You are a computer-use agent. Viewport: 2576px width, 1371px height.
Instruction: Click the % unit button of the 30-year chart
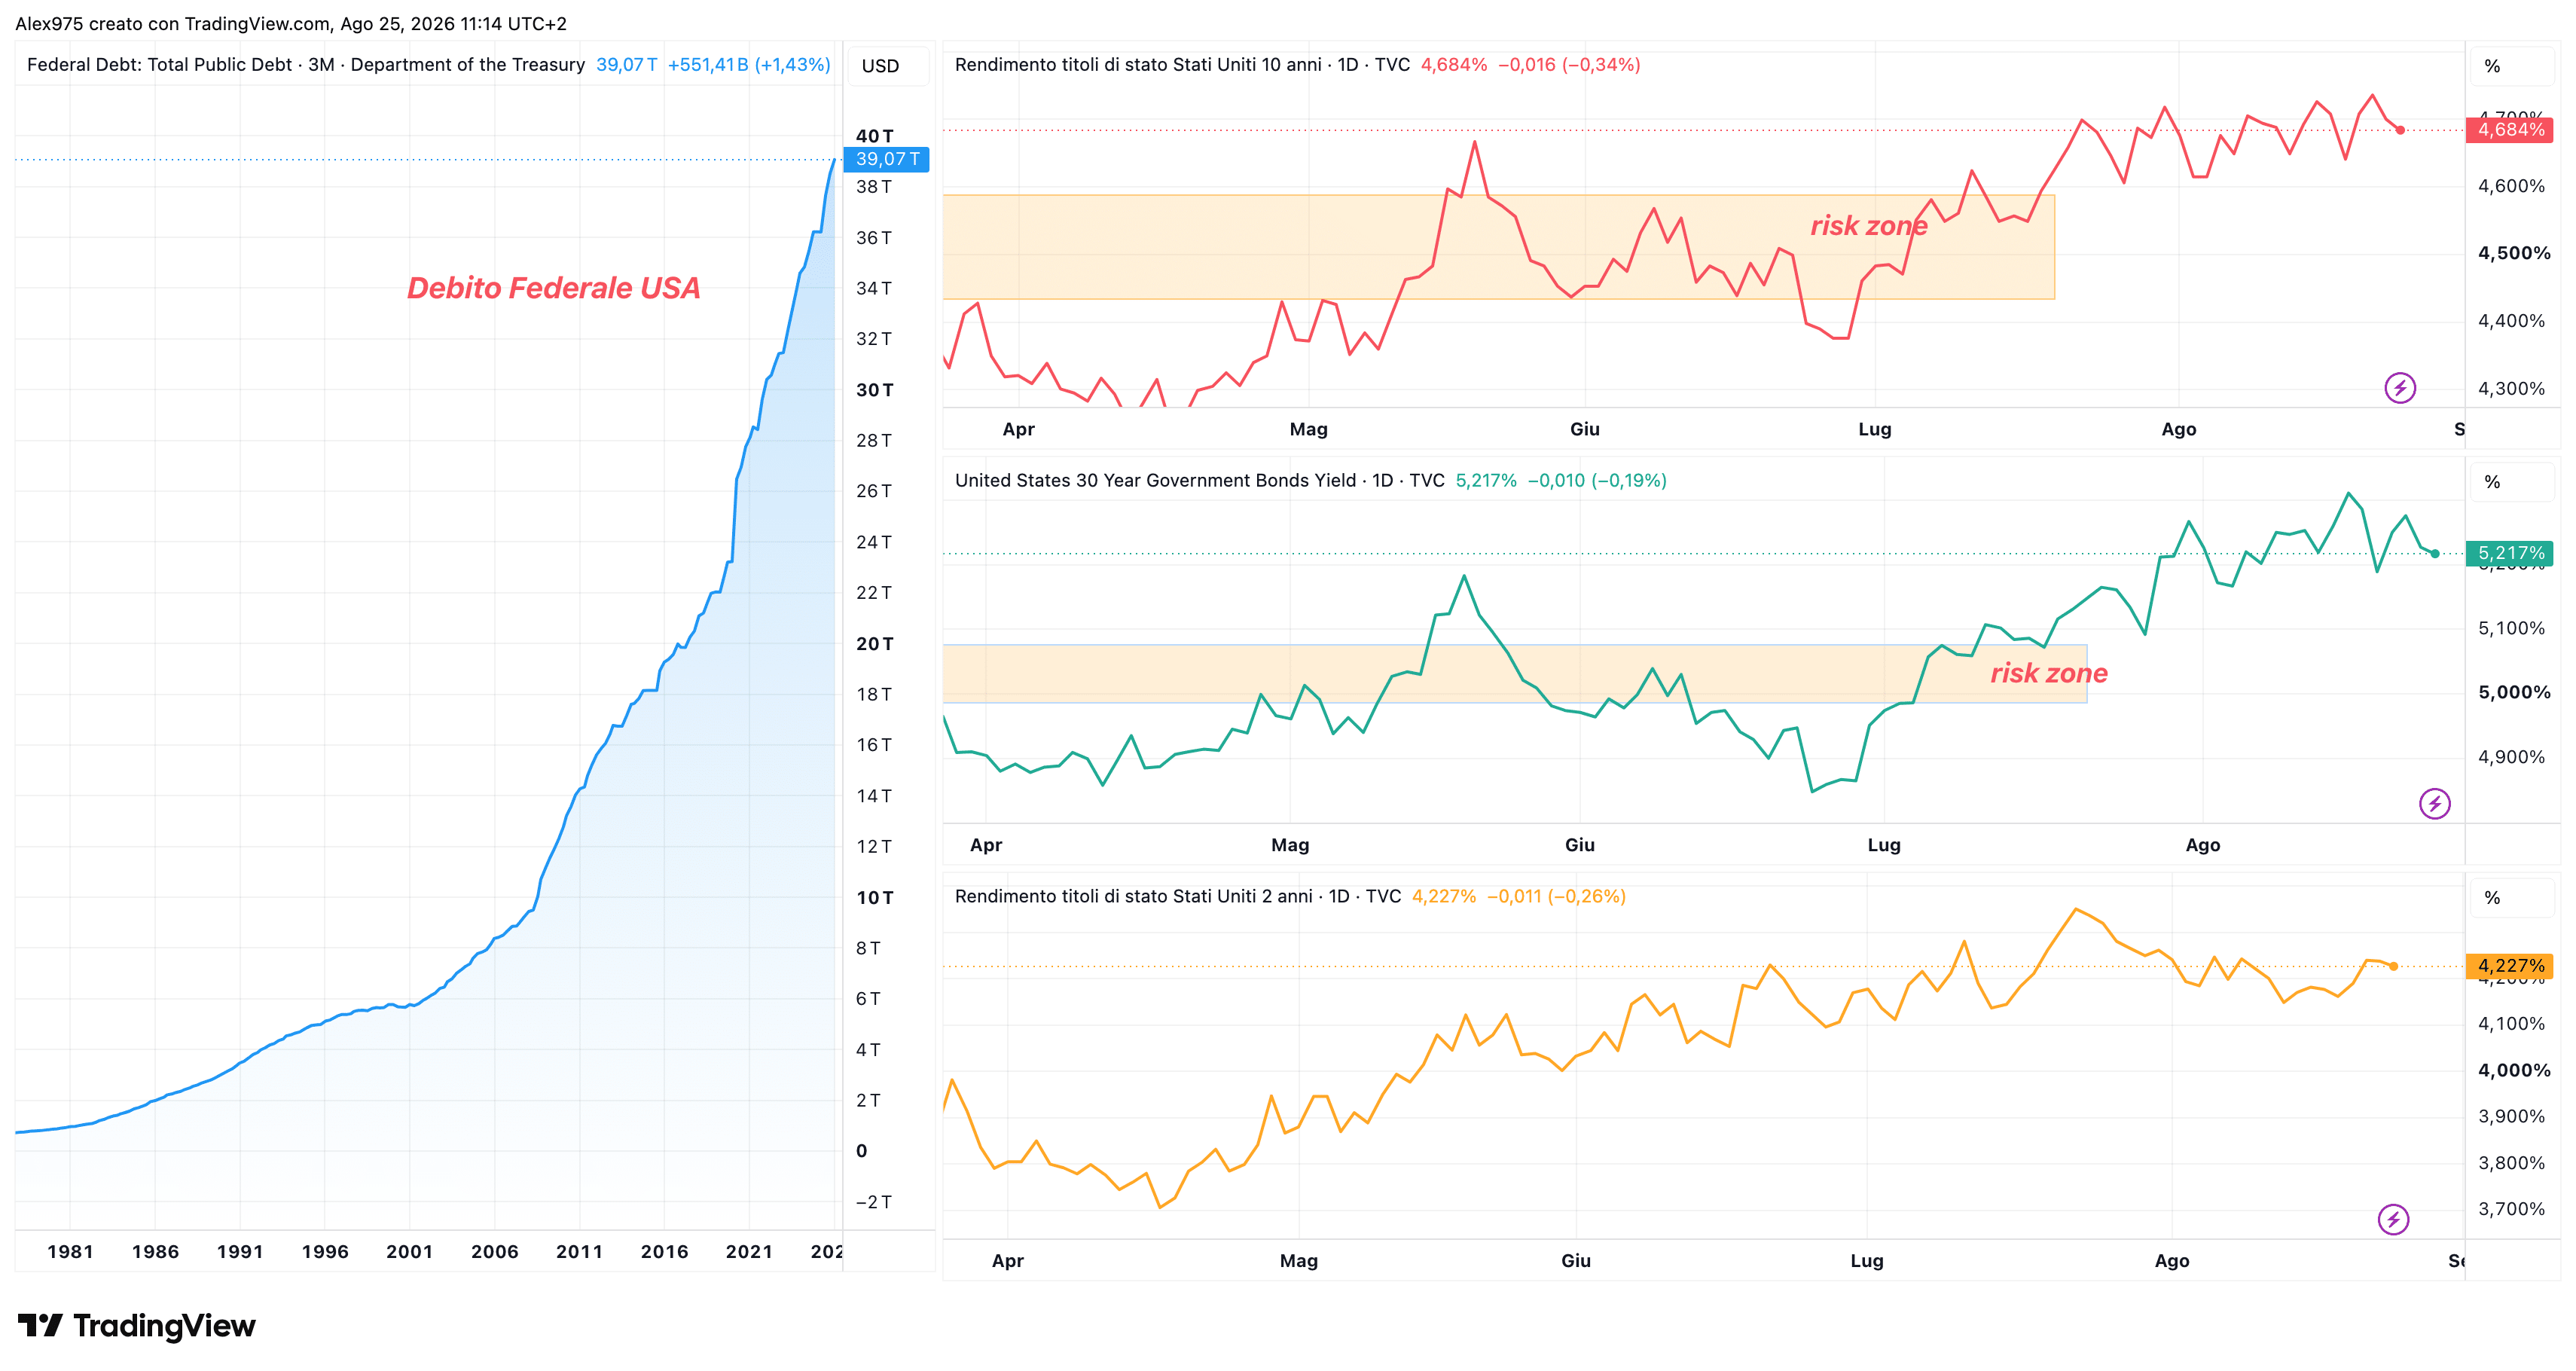(x=2511, y=482)
